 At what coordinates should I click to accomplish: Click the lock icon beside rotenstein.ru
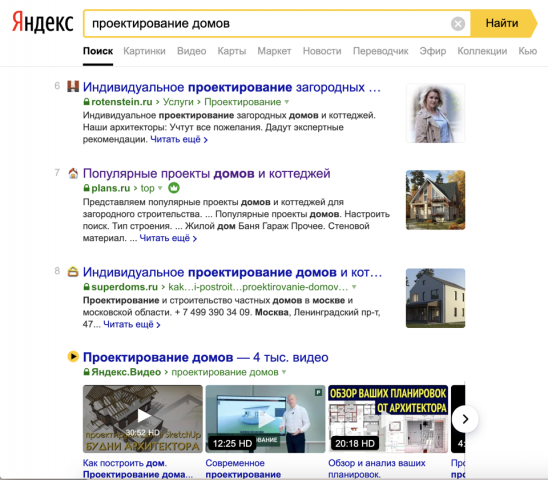[86, 102]
